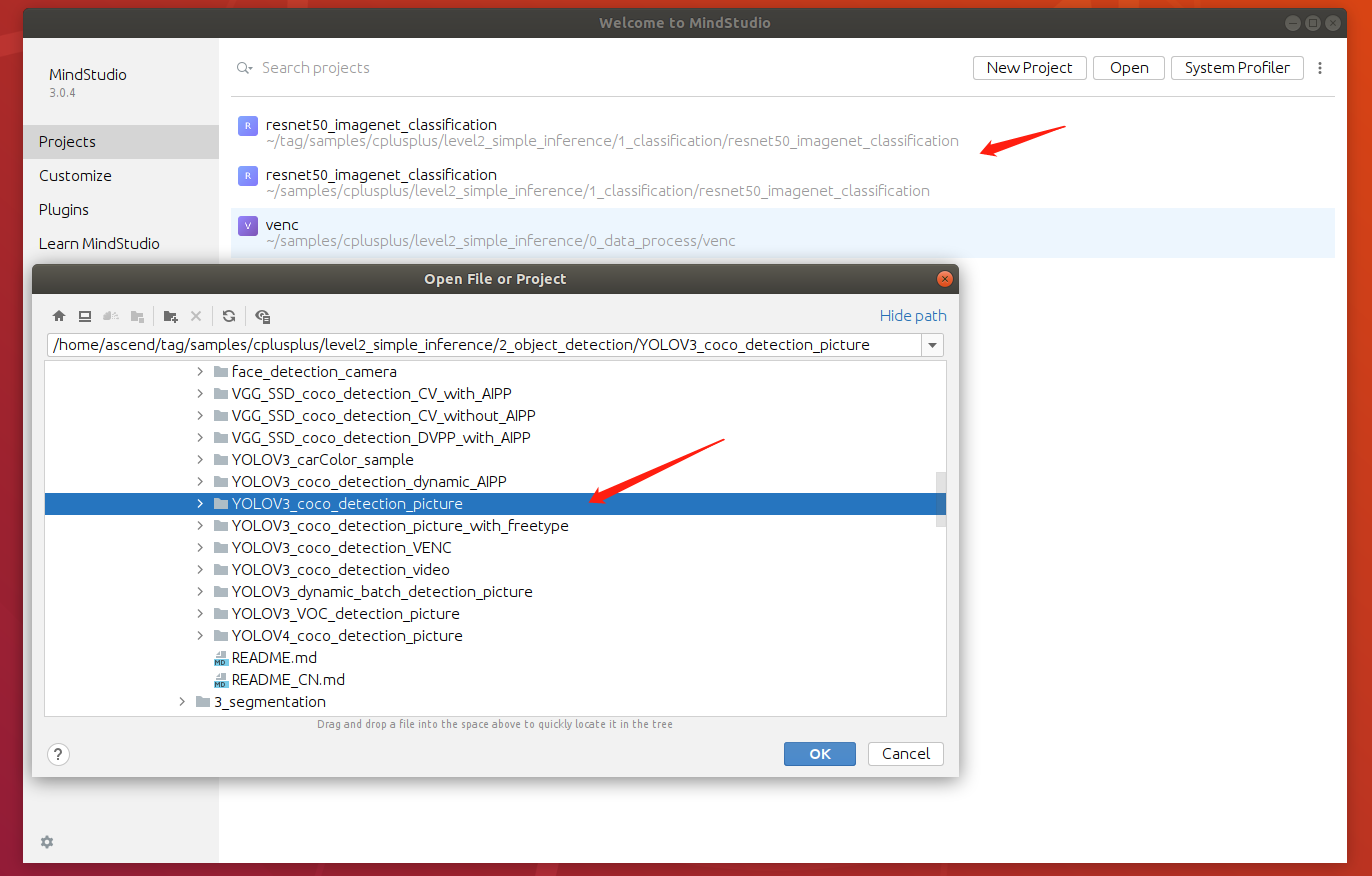Click the Project directory toolbar icon

point(111,316)
